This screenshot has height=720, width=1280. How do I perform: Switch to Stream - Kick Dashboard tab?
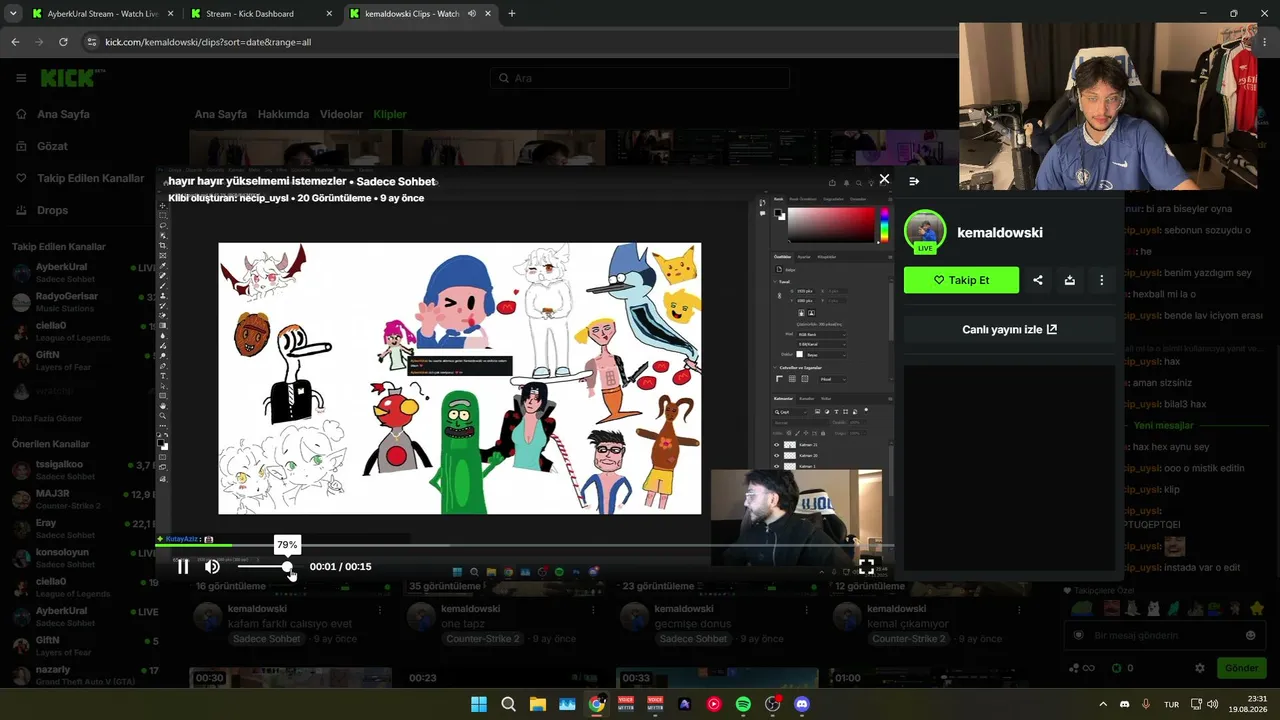tap(262, 14)
